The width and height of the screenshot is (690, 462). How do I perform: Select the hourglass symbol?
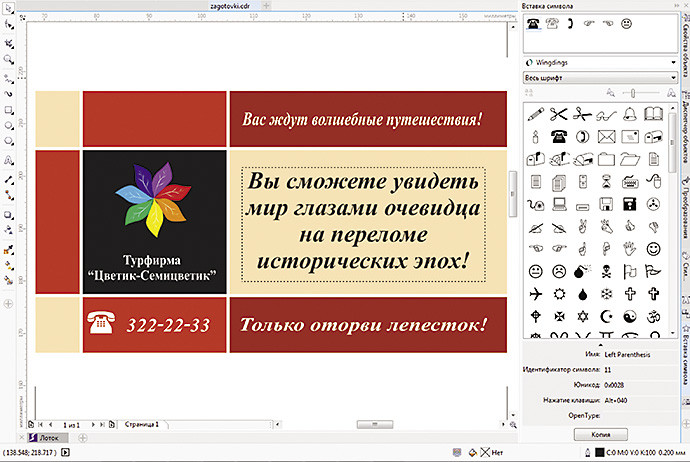click(x=606, y=182)
